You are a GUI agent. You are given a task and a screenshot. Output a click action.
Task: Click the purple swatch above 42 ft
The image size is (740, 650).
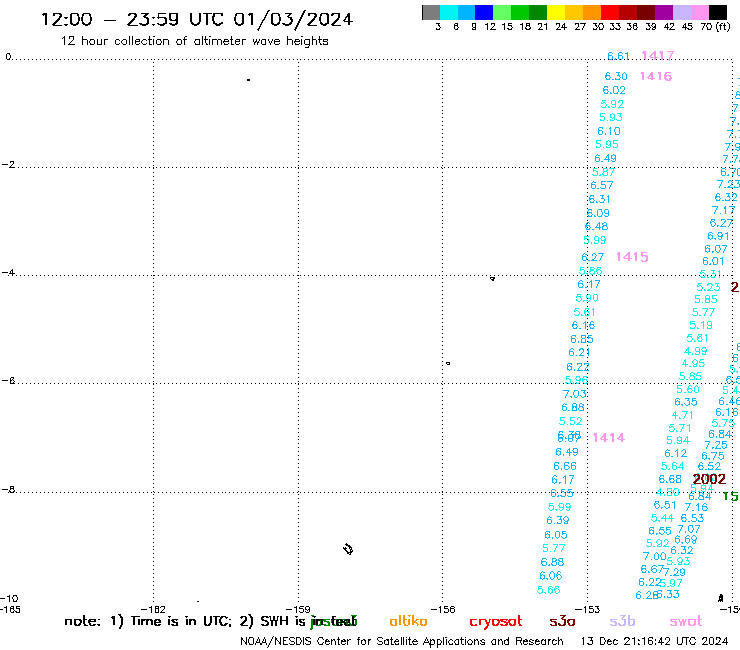click(x=664, y=12)
